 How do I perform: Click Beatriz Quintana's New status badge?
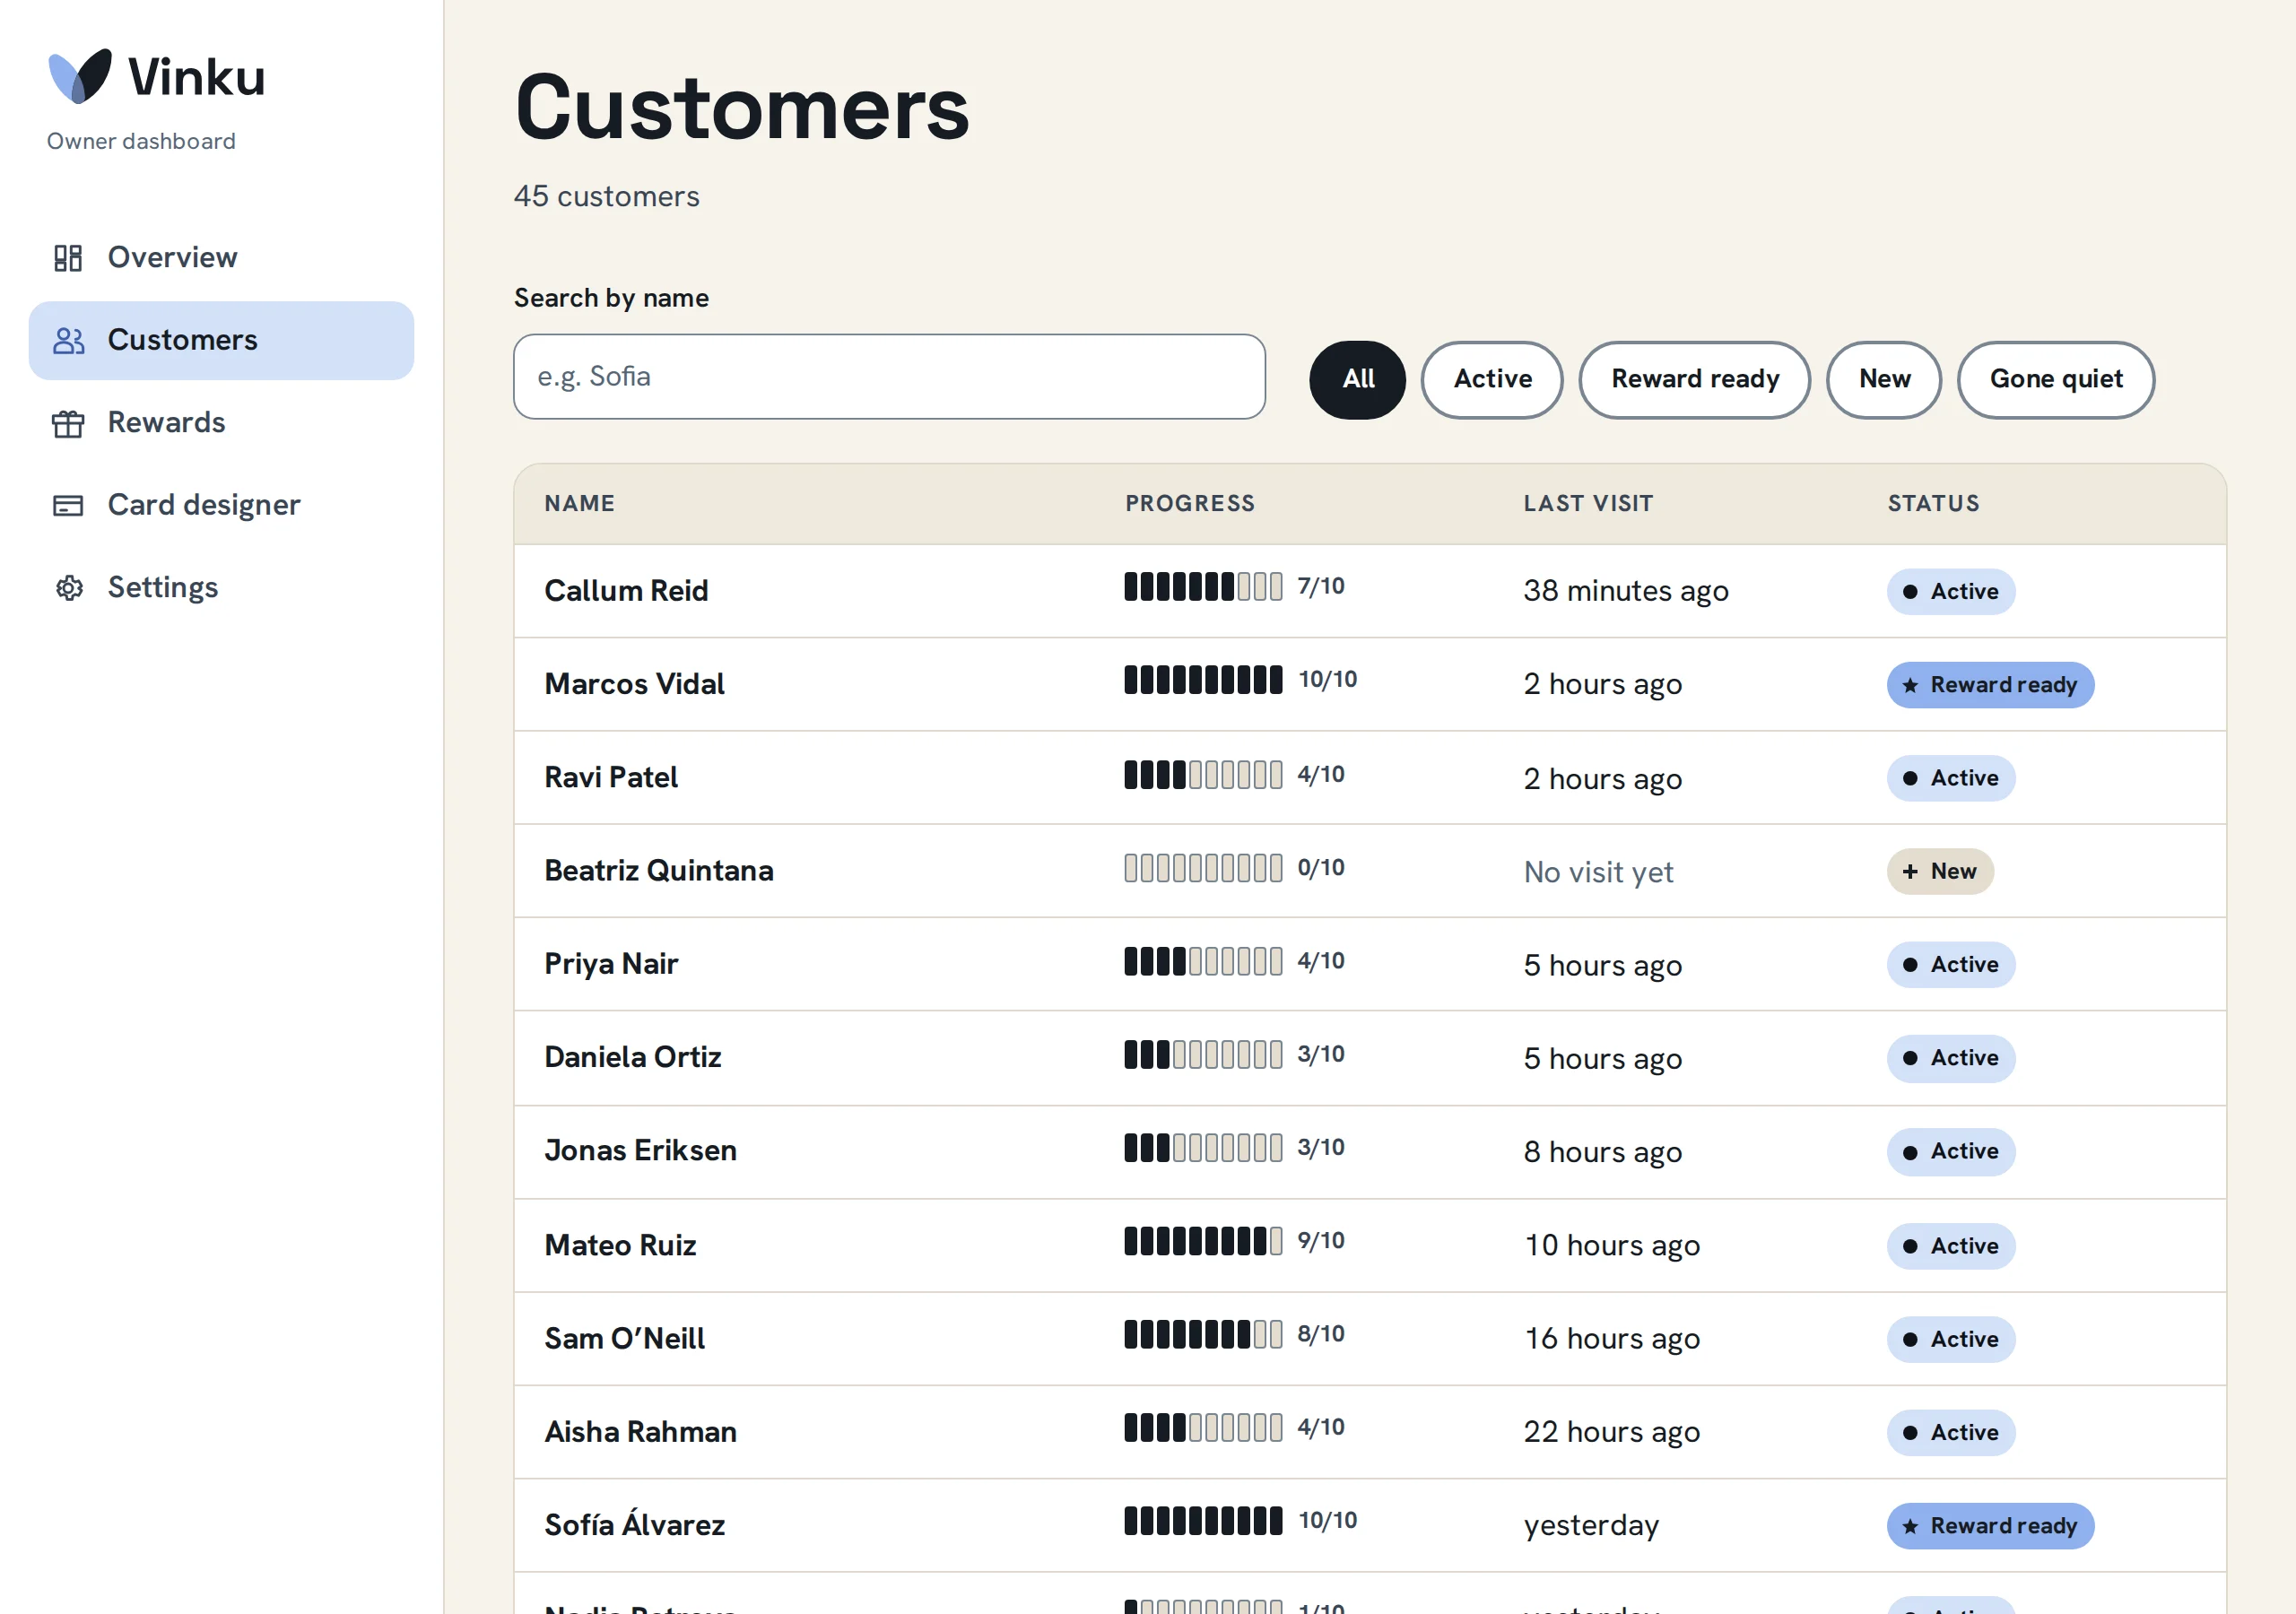1939,872
